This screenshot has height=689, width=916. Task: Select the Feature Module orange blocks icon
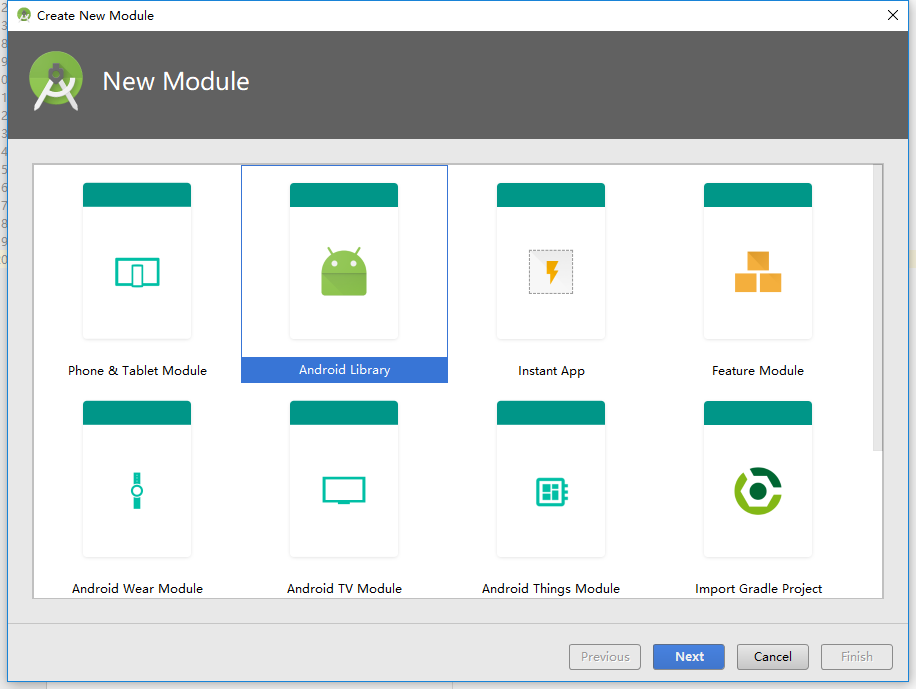click(x=758, y=272)
